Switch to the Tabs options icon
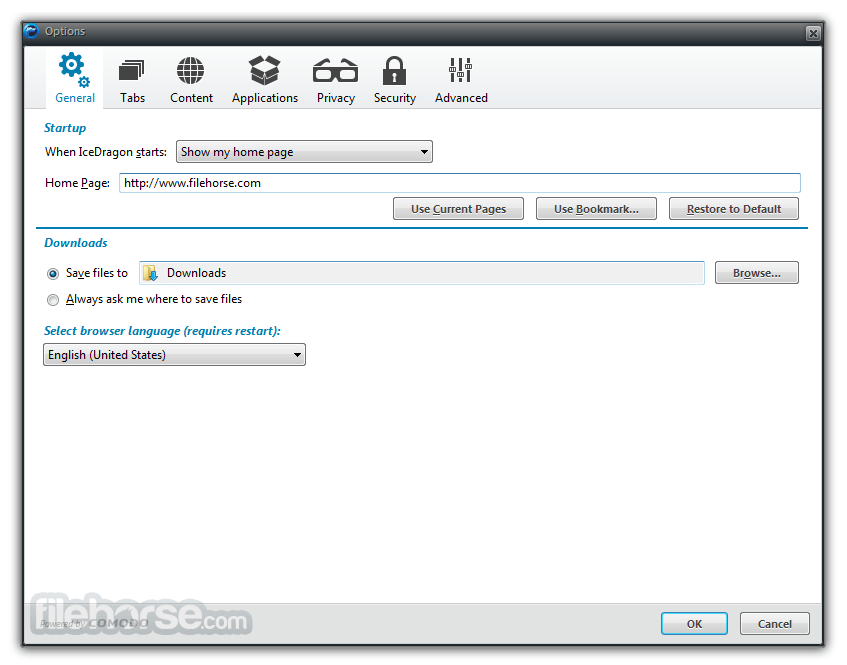847x665 pixels. pos(132,71)
